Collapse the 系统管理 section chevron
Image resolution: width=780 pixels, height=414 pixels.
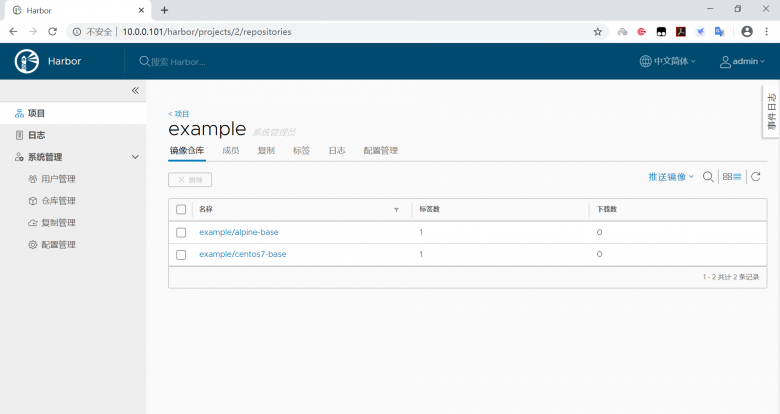point(135,157)
